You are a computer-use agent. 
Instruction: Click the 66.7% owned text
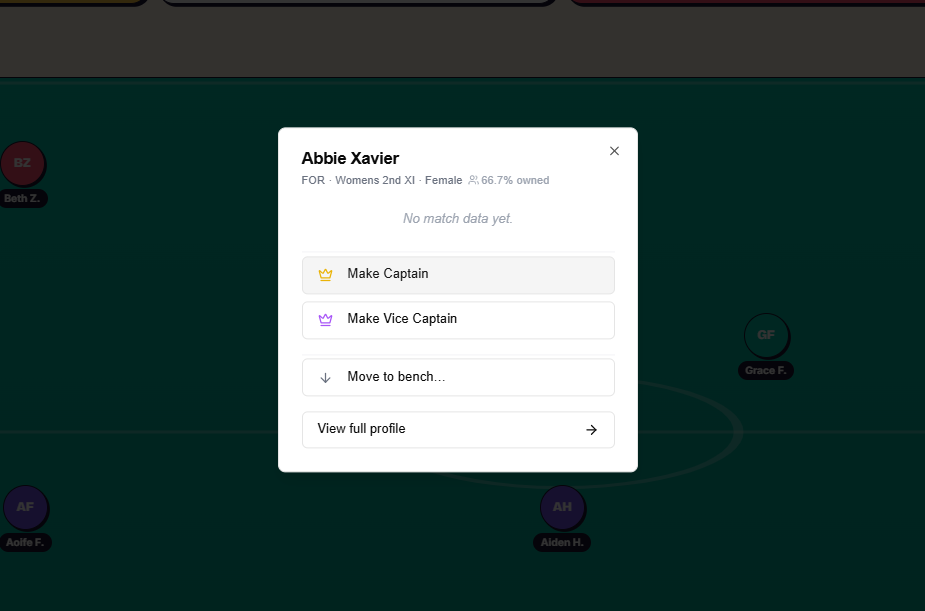(515, 180)
